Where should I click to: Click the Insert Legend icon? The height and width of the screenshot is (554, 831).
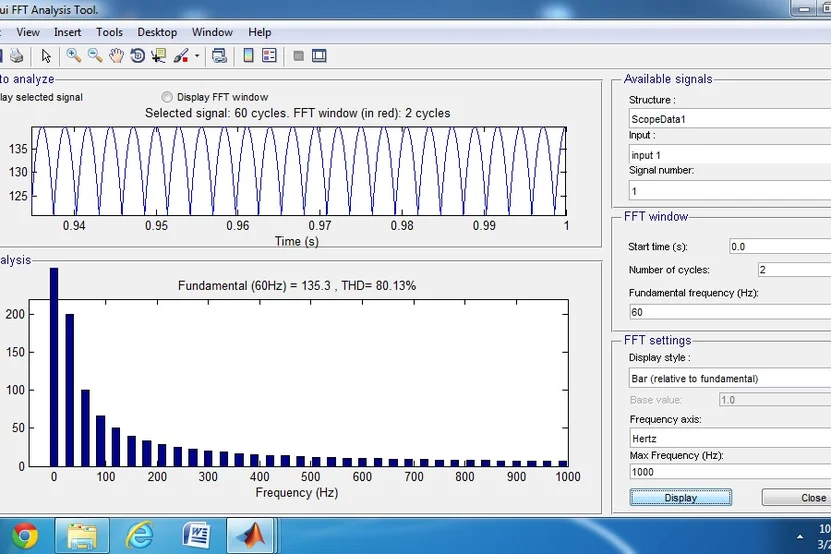tap(269, 56)
